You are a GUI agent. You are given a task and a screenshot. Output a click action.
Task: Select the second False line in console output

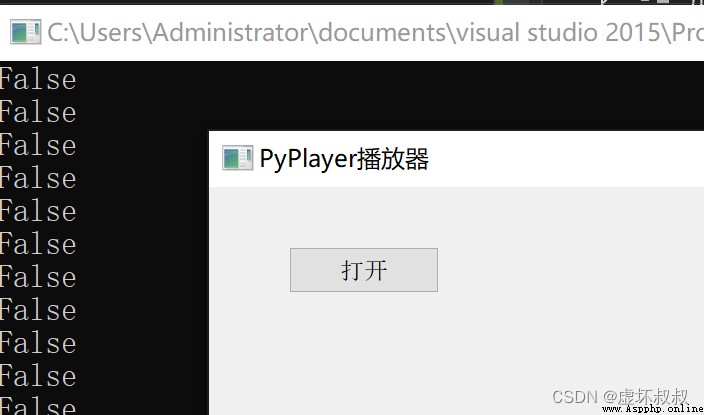click(38, 112)
